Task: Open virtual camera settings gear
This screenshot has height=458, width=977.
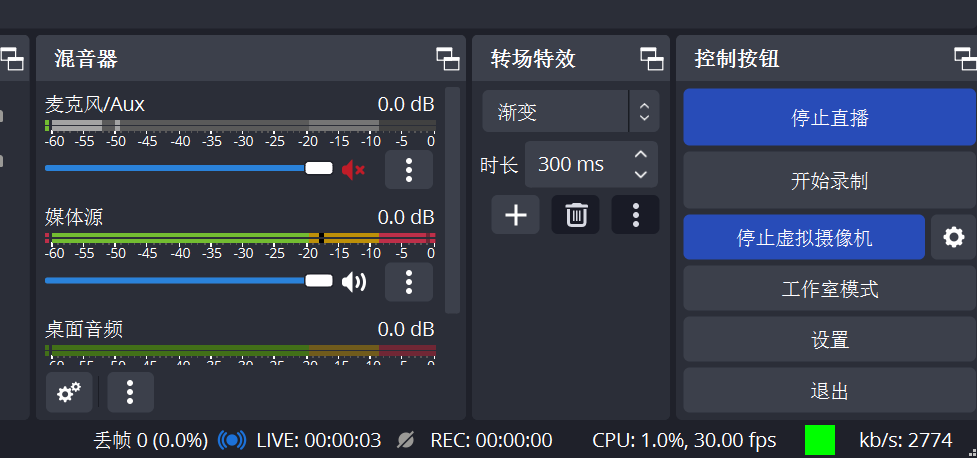Action: [x=953, y=237]
